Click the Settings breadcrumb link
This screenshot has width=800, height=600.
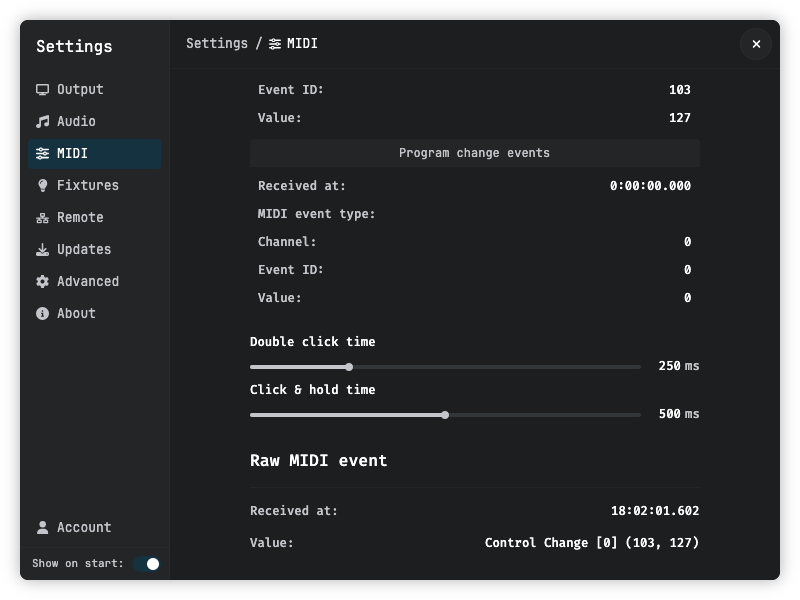(x=217, y=44)
